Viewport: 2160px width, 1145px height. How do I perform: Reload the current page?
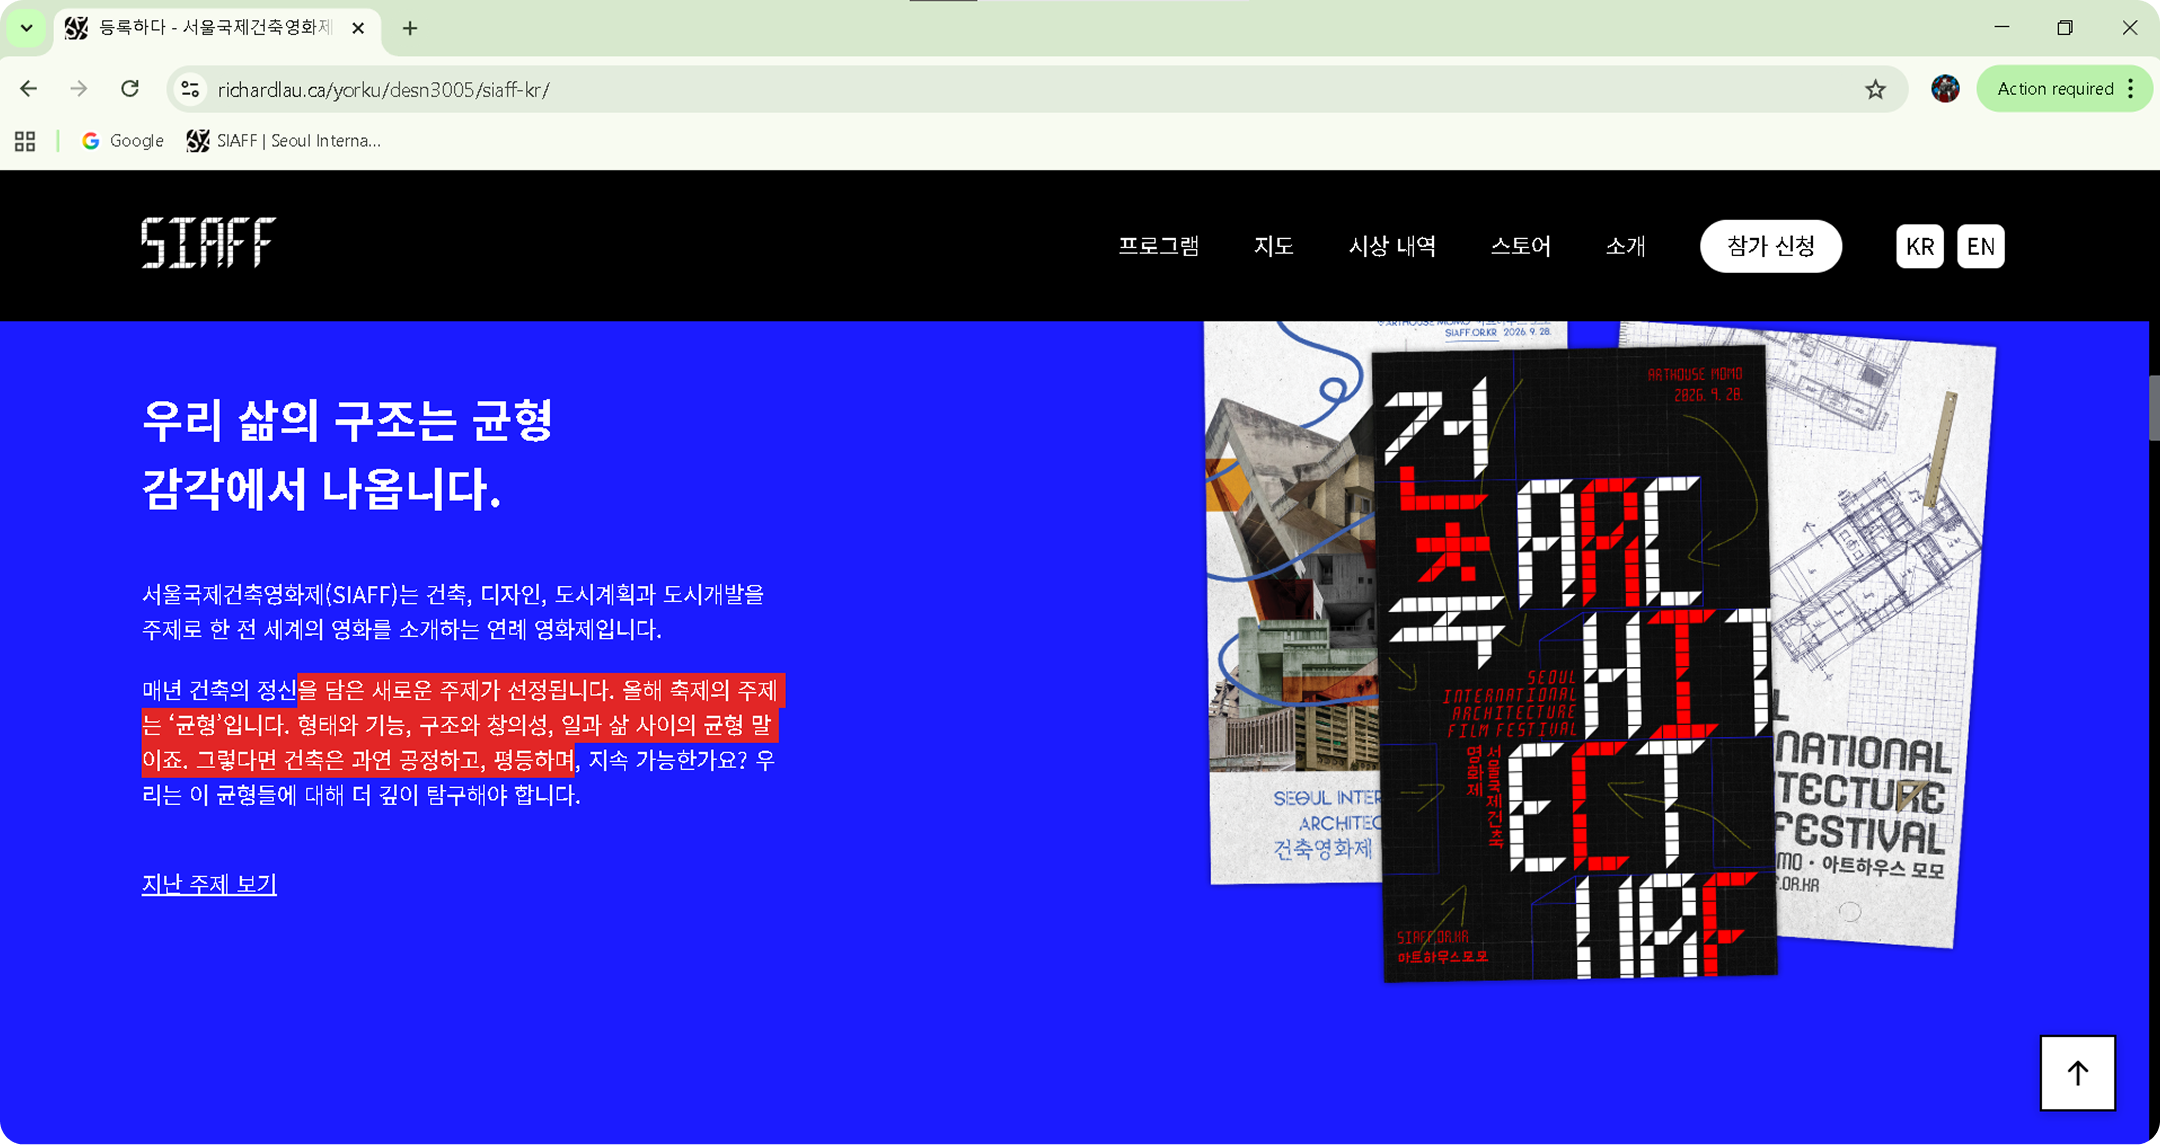(x=130, y=88)
